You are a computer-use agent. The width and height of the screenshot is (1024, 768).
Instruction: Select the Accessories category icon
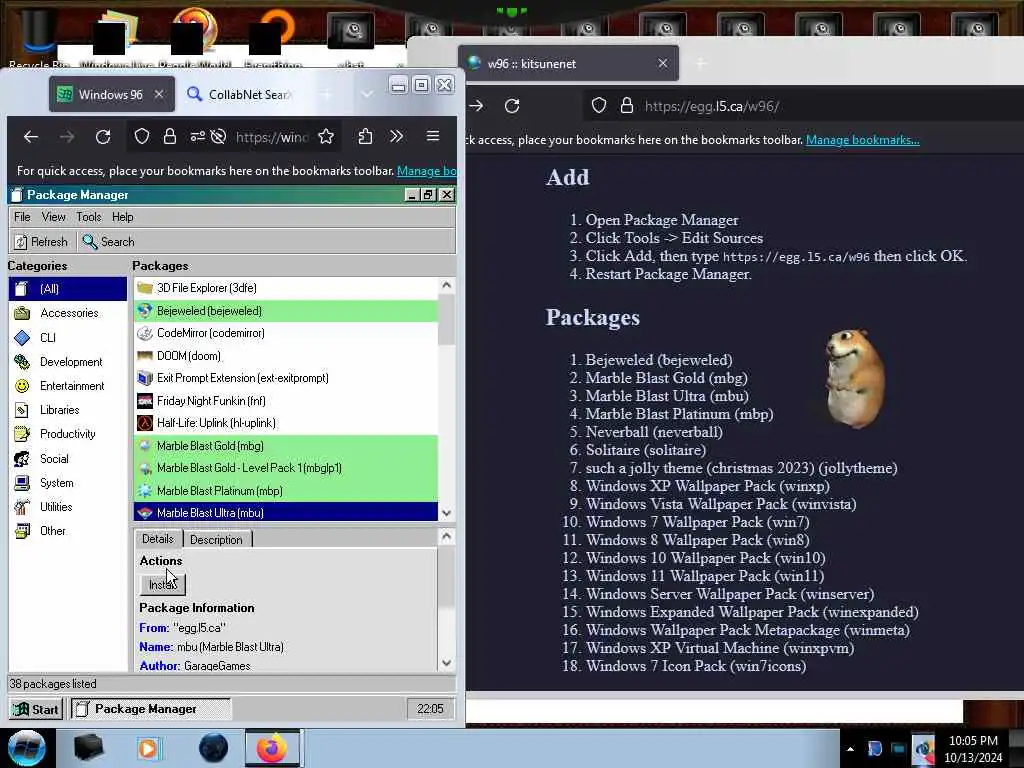(22, 313)
